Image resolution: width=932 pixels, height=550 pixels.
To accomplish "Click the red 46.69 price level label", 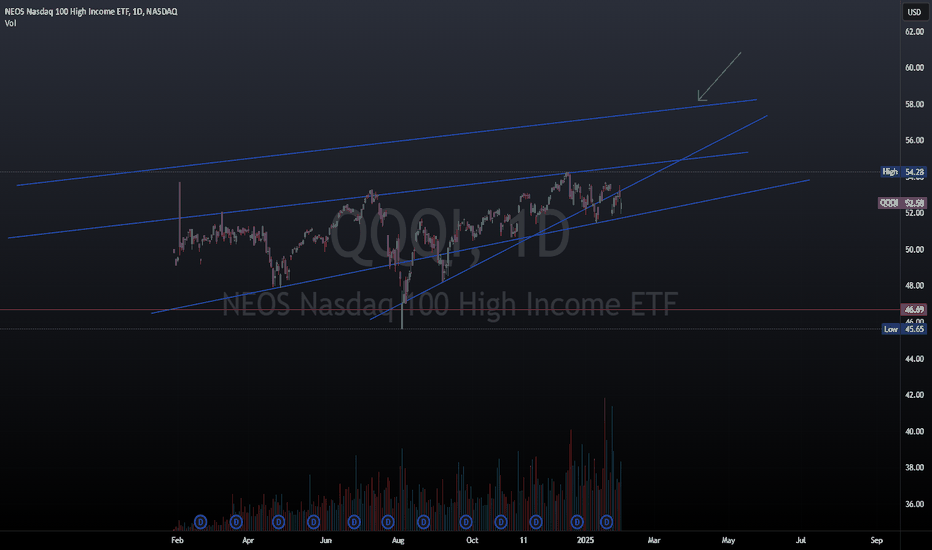I will point(914,310).
